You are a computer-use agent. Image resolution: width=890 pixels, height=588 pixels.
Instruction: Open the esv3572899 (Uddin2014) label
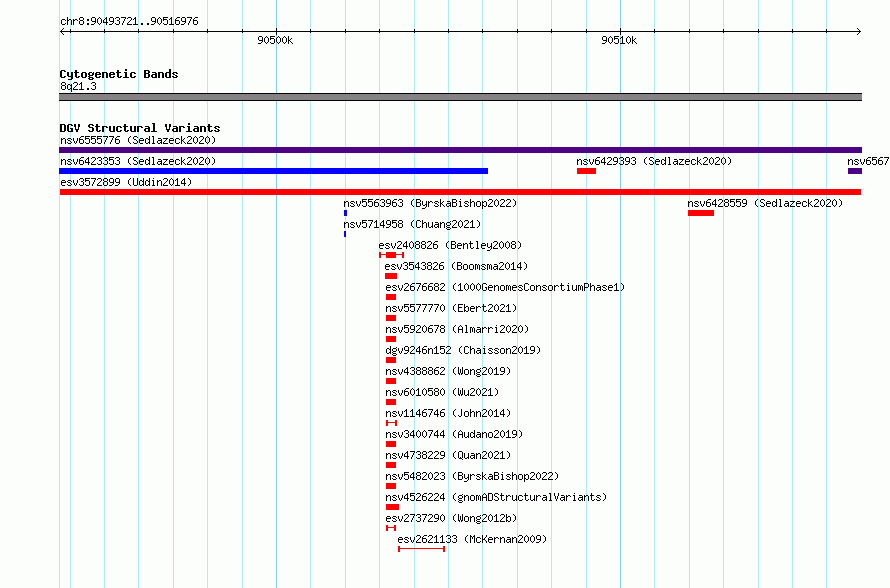126,182
